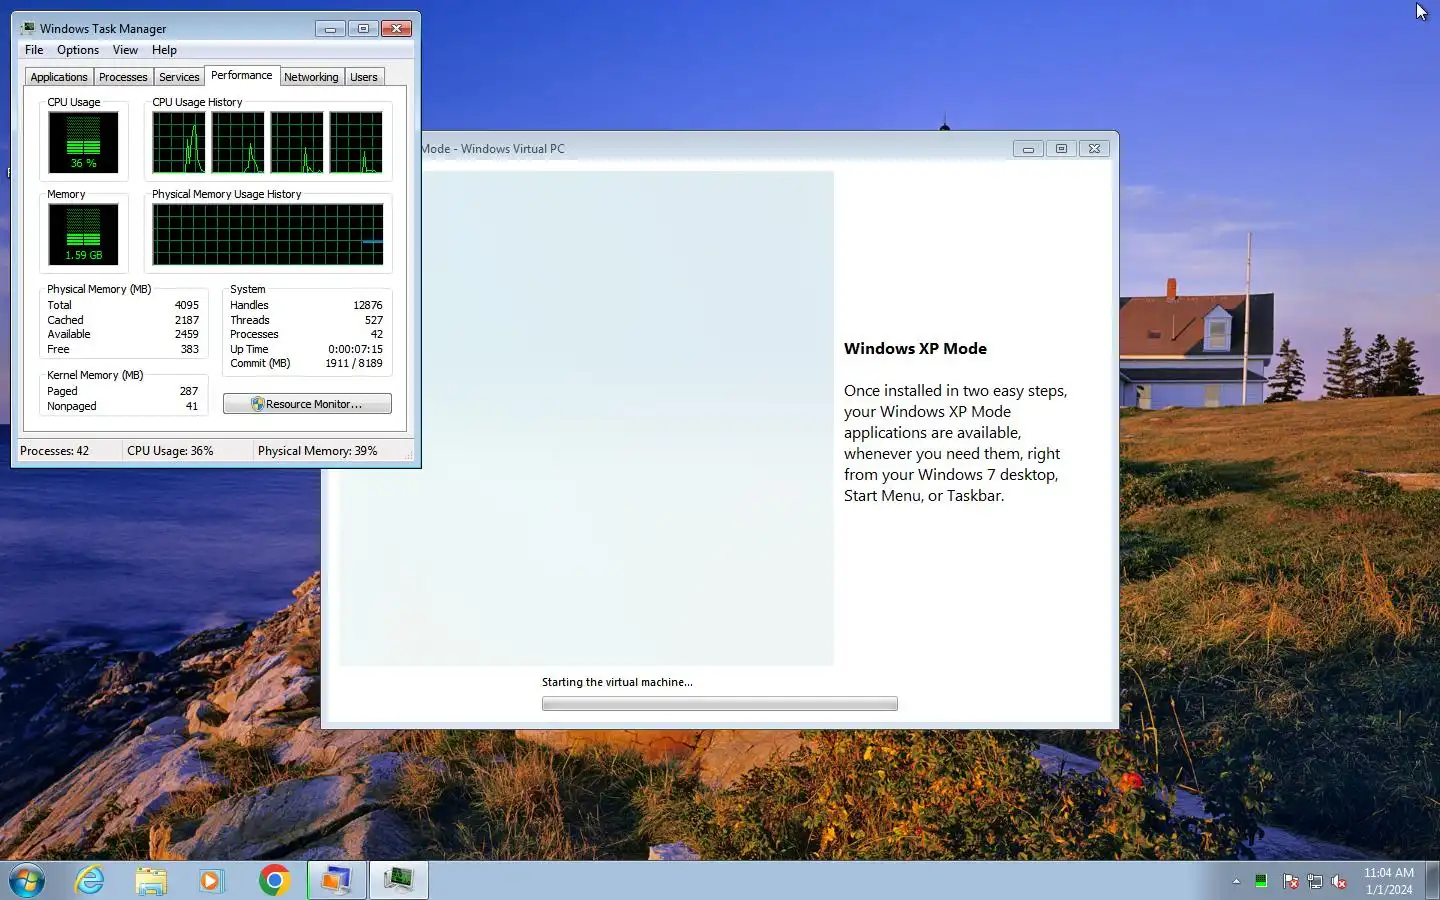Click status bar Physical Memory: 39%
The height and width of the screenshot is (900, 1440).
(x=318, y=451)
